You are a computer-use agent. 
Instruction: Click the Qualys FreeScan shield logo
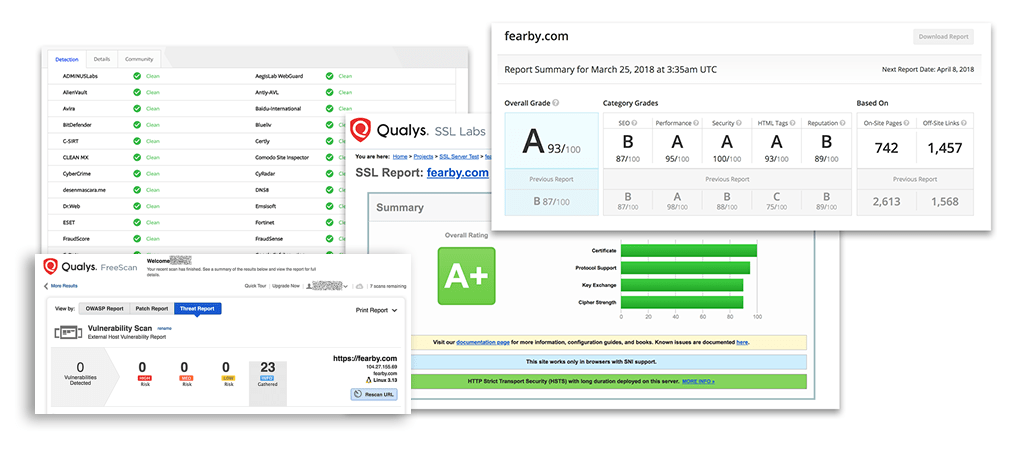pyautogui.click(x=49, y=267)
